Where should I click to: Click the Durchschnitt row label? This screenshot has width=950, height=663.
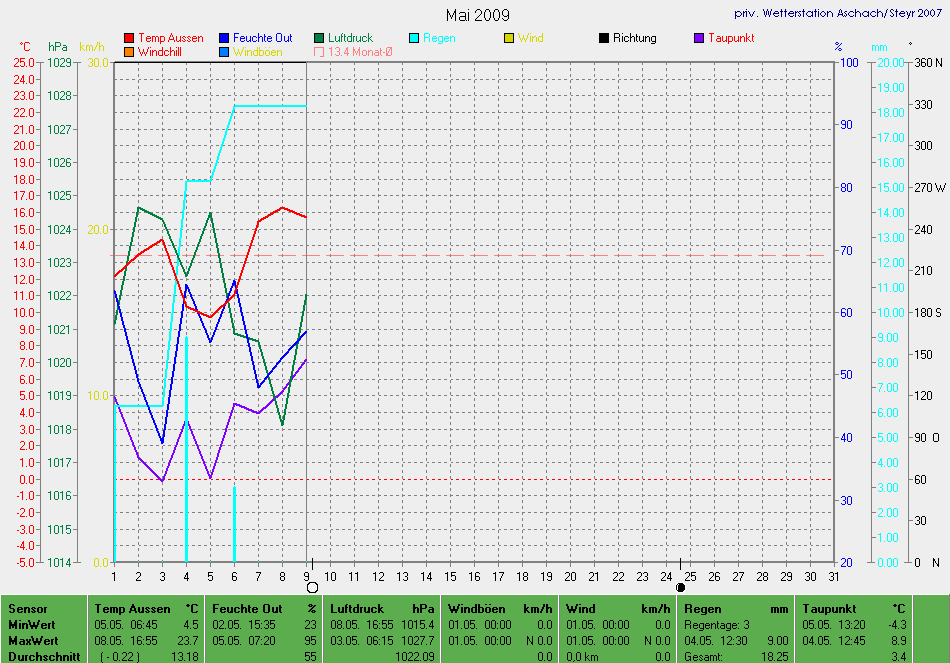coord(42,656)
